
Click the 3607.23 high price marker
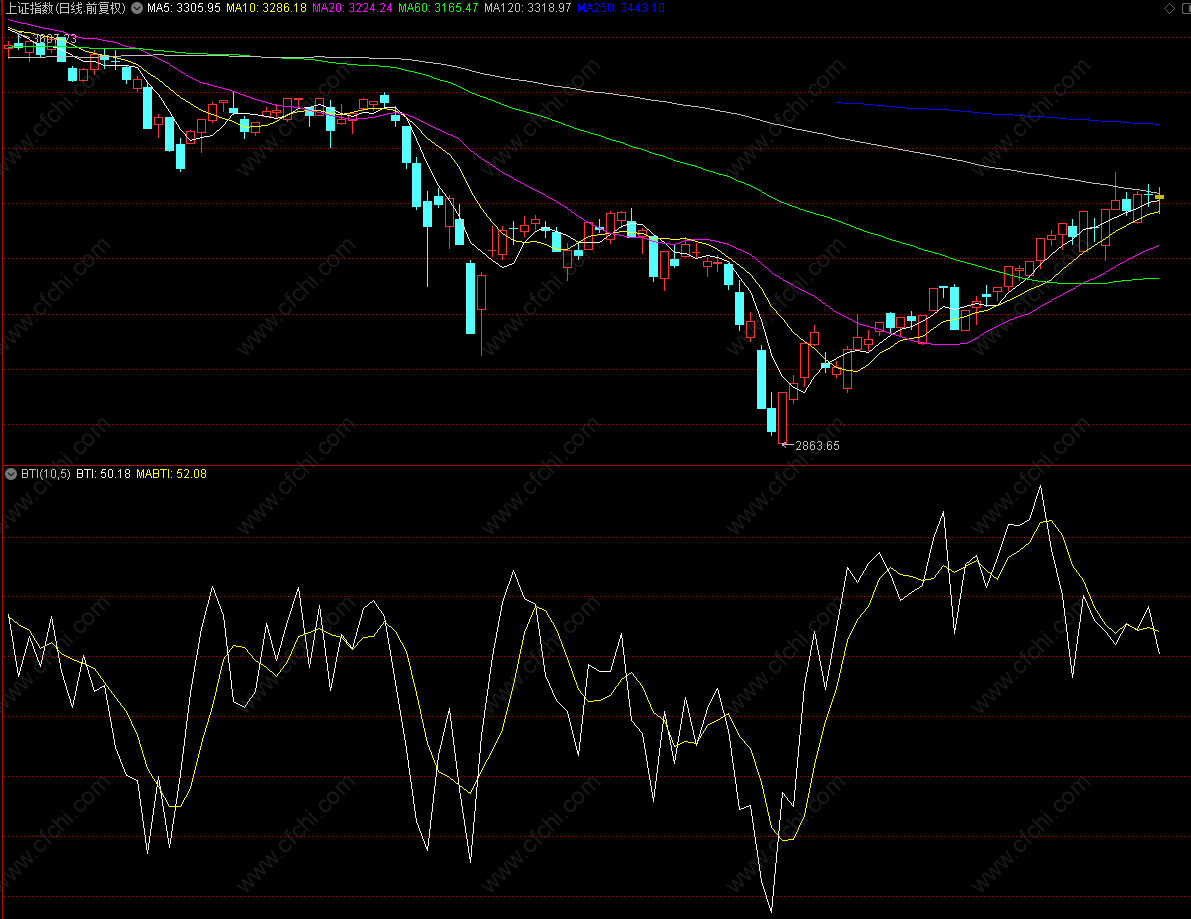[55, 38]
